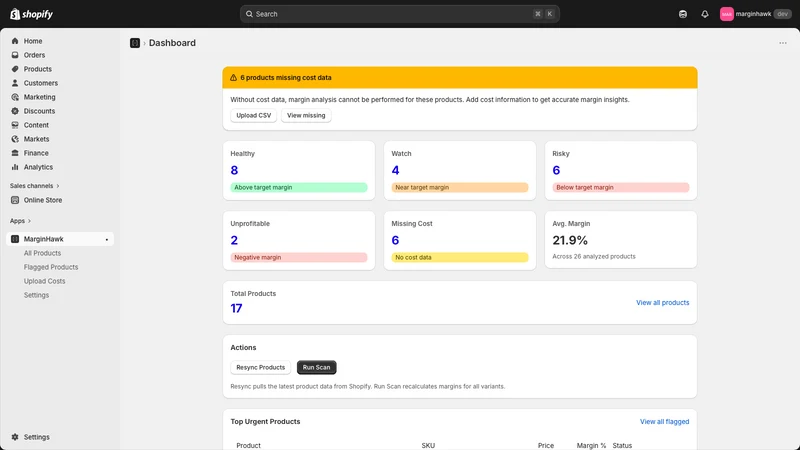The height and width of the screenshot is (450, 800).
Task: Expand Sales channels section
Action: [34, 186]
